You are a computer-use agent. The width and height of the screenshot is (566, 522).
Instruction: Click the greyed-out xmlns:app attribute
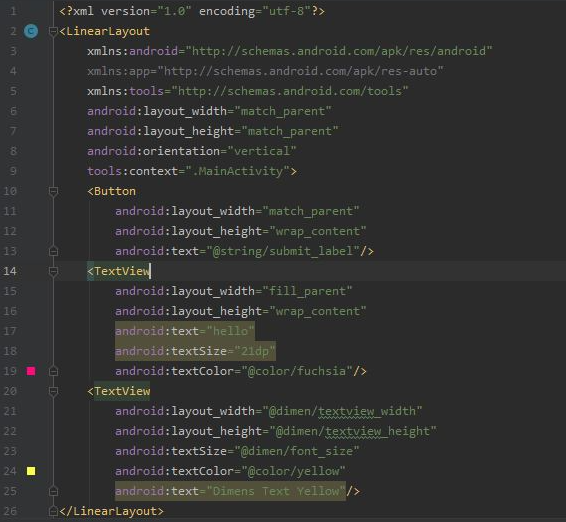pos(265,71)
